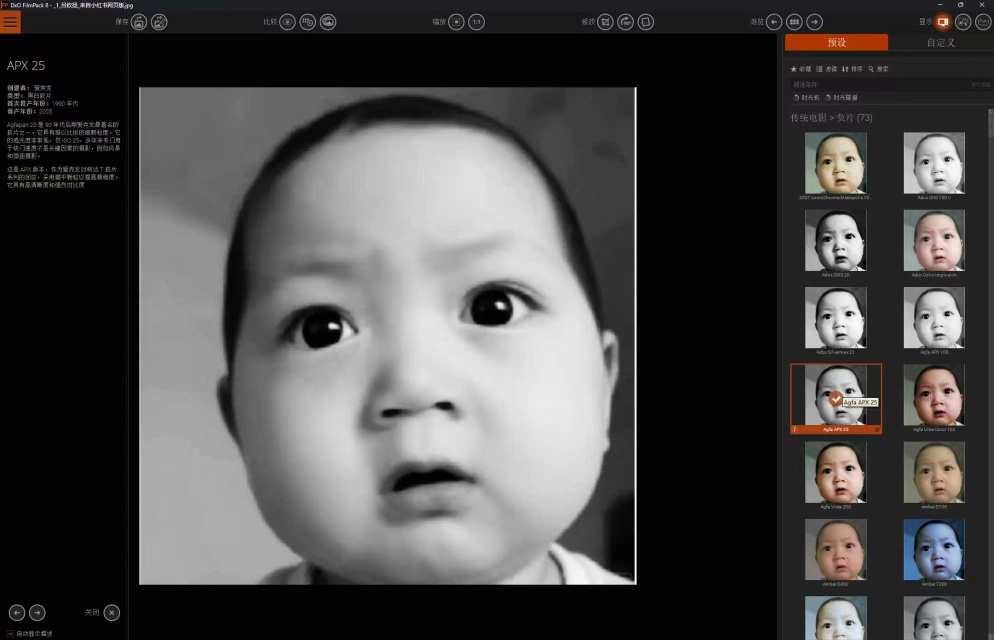Select the crop tool beside 修改
Image resolution: width=994 pixels, height=640 pixels.
click(x=605, y=22)
